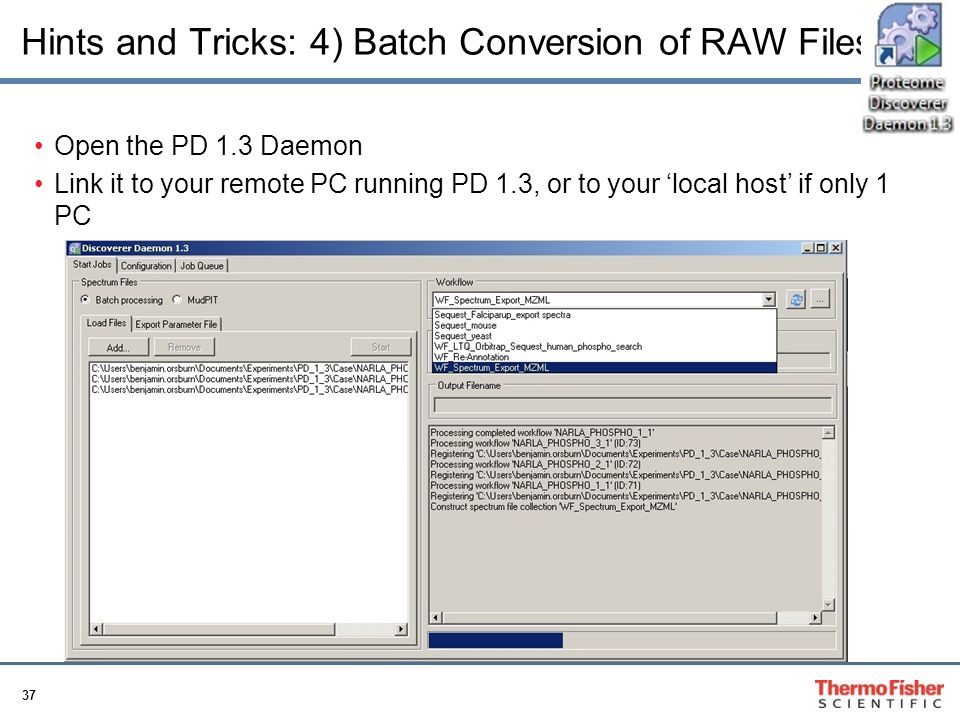Select the first NARLA_PHO file path row
This screenshot has width=960, height=720.
pos(249,368)
